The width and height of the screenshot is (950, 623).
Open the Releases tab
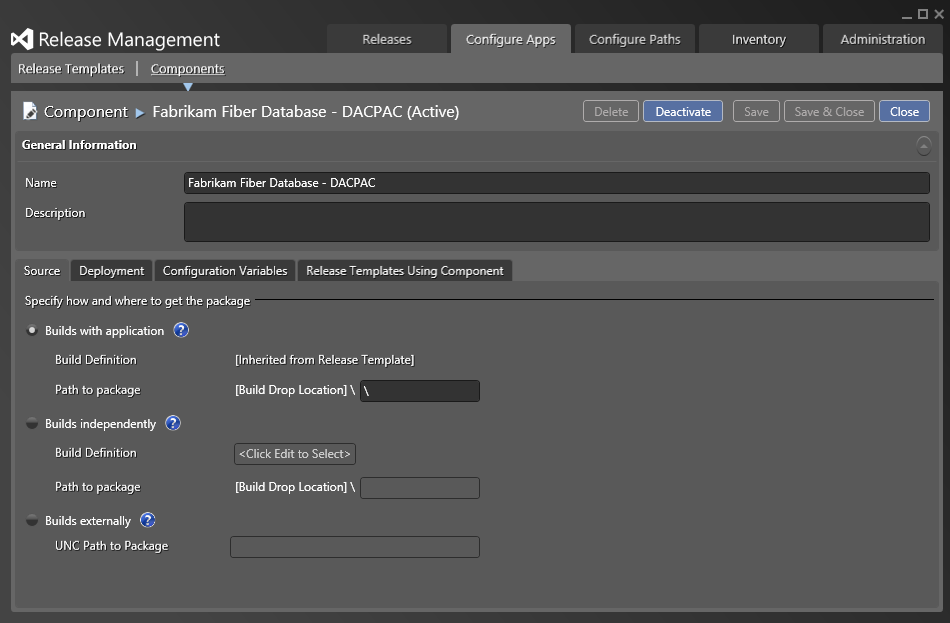coord(387,39)
